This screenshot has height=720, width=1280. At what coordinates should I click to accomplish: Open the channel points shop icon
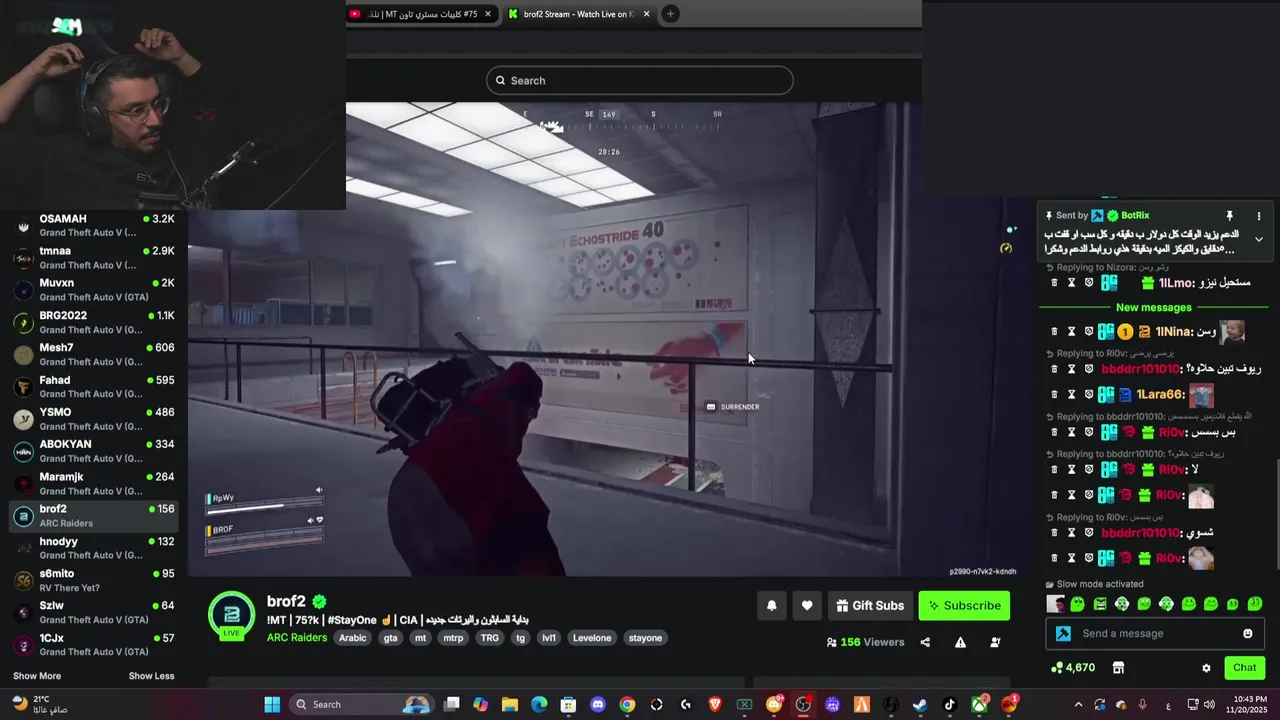point(1118,668)
